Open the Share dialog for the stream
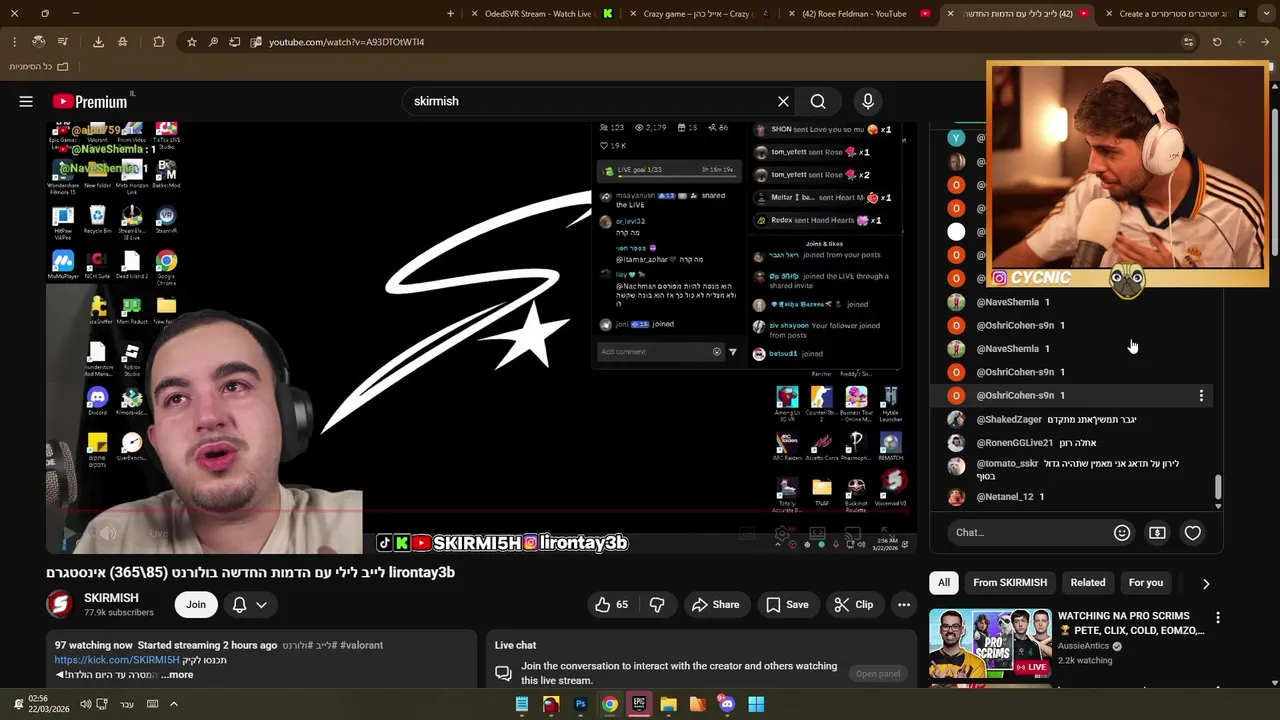Viewport: 1280px width, 720px height. click(715, 604)
